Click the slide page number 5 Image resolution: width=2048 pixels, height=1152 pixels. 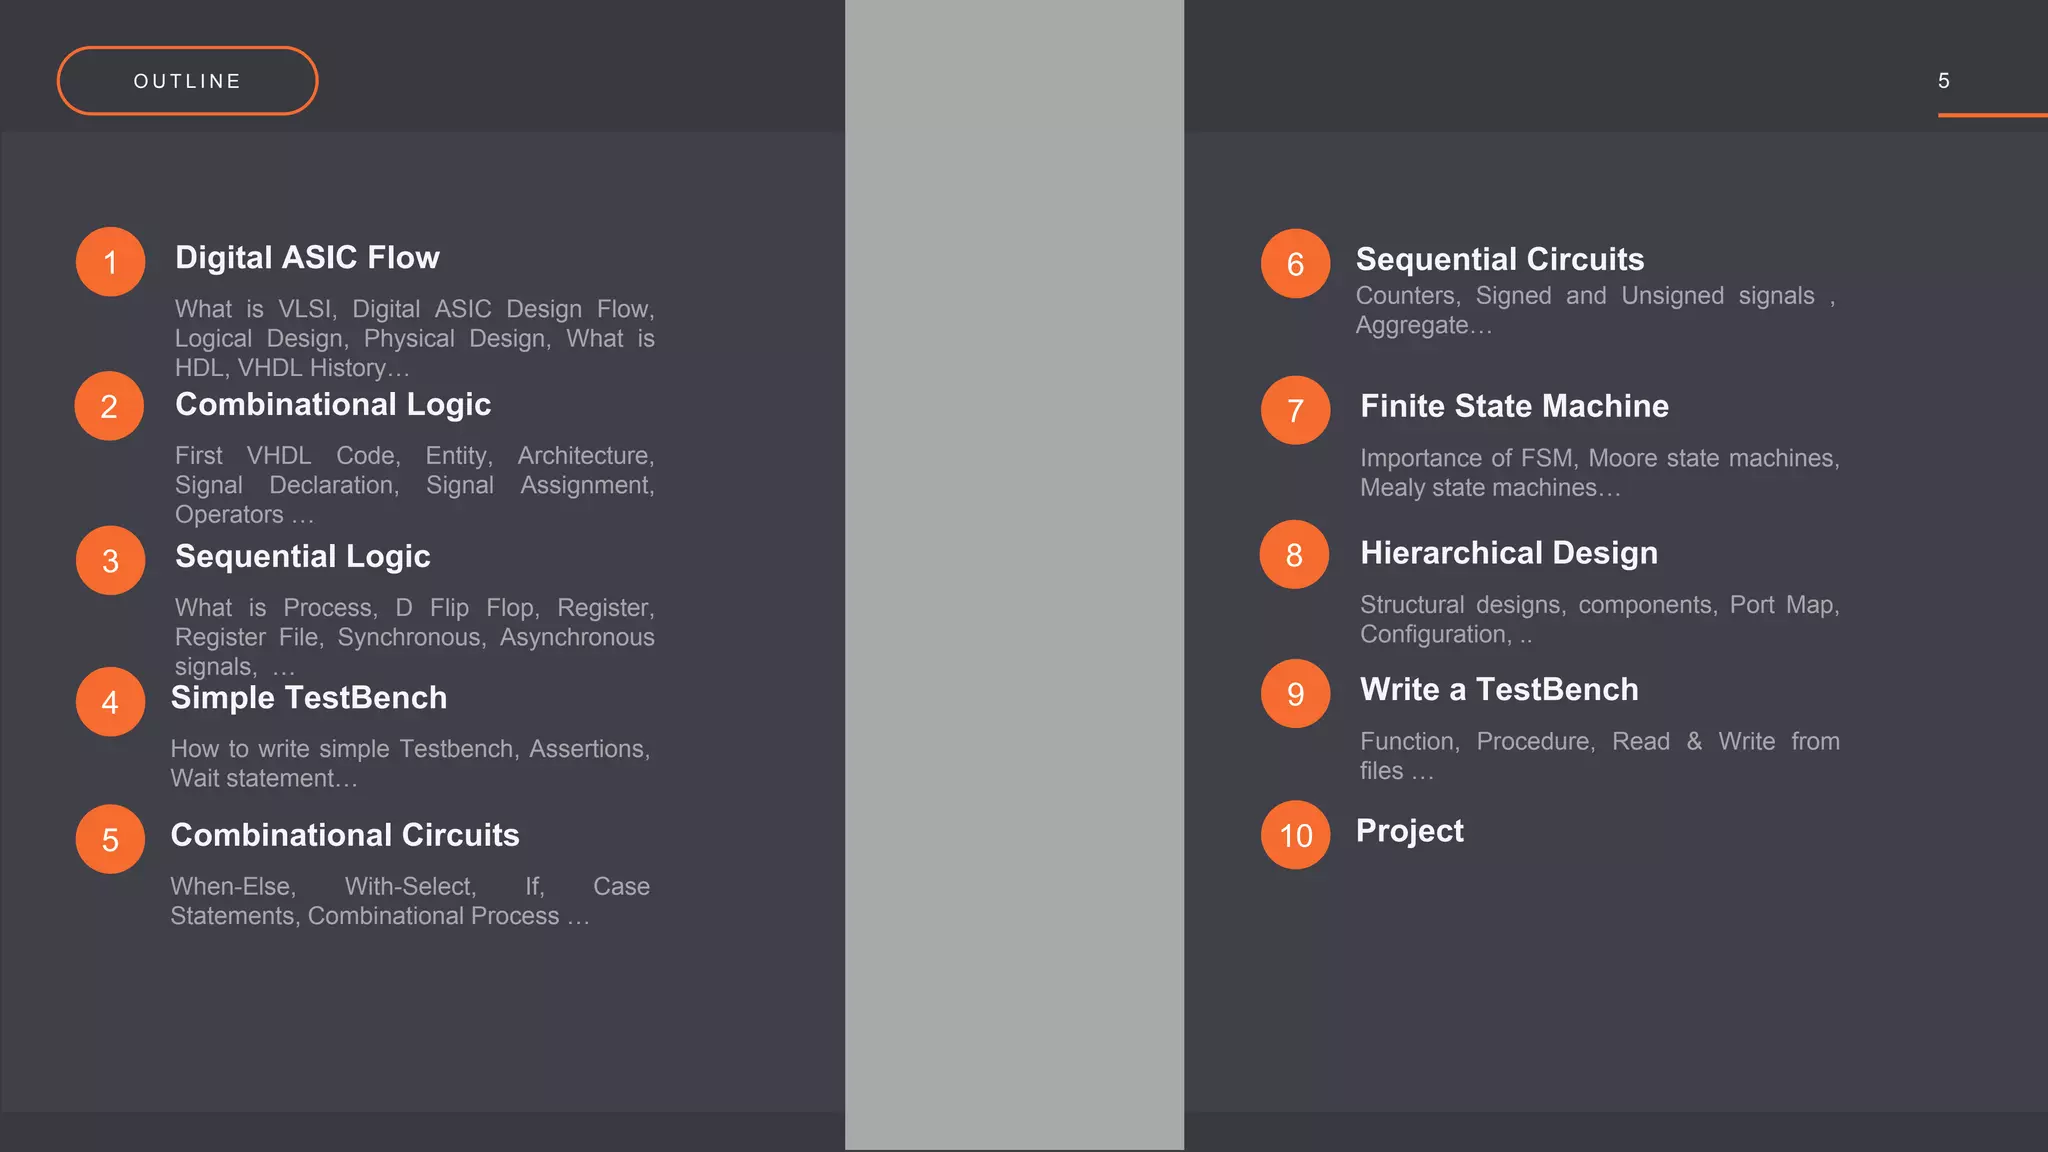click(1943, 81)
